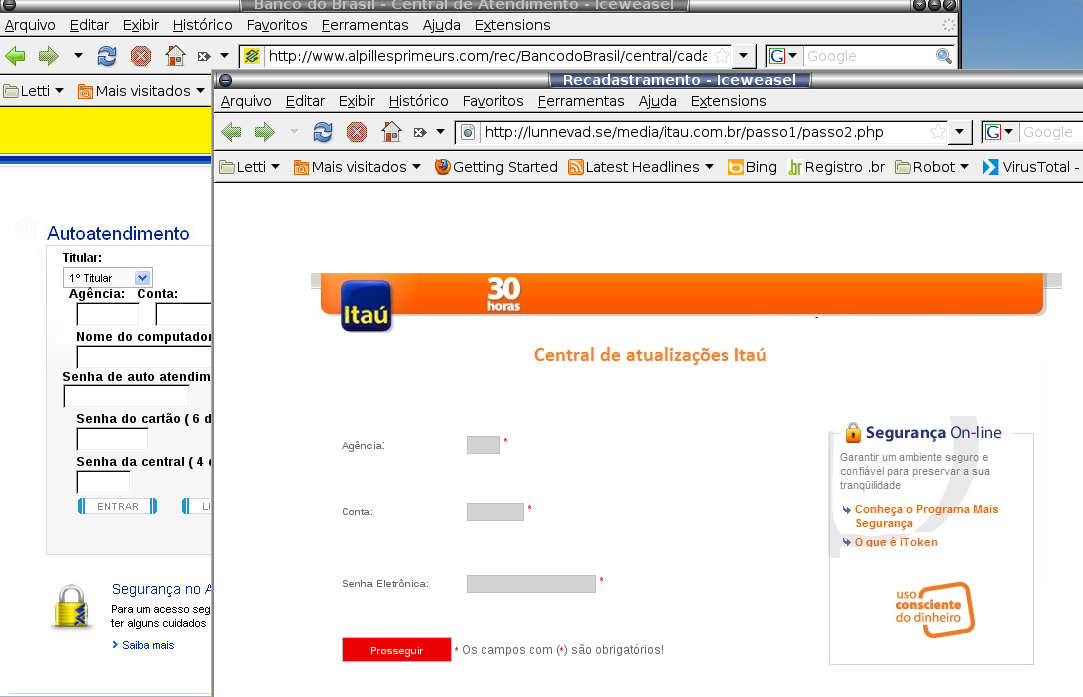Click Itaú logo on the page
Screen dimensions: 1083x697
pos(366,306)
